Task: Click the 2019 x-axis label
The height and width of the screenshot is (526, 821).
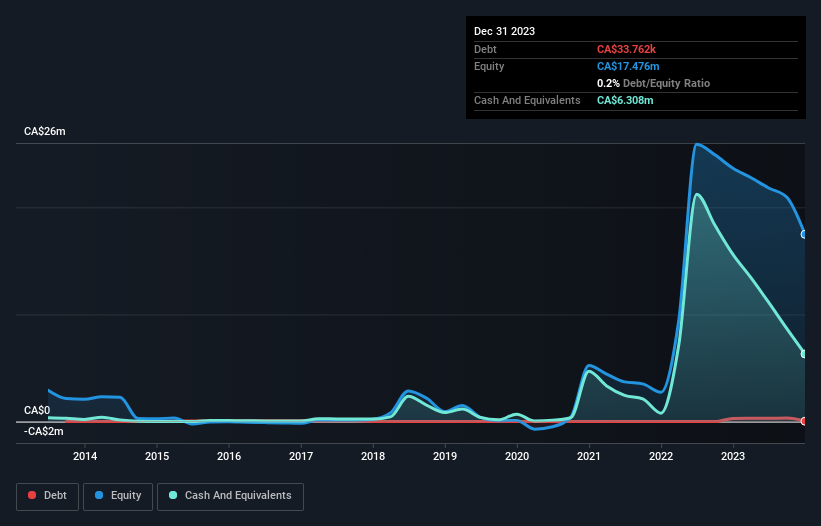Action: pyautogui.click(x=445, y=456)
